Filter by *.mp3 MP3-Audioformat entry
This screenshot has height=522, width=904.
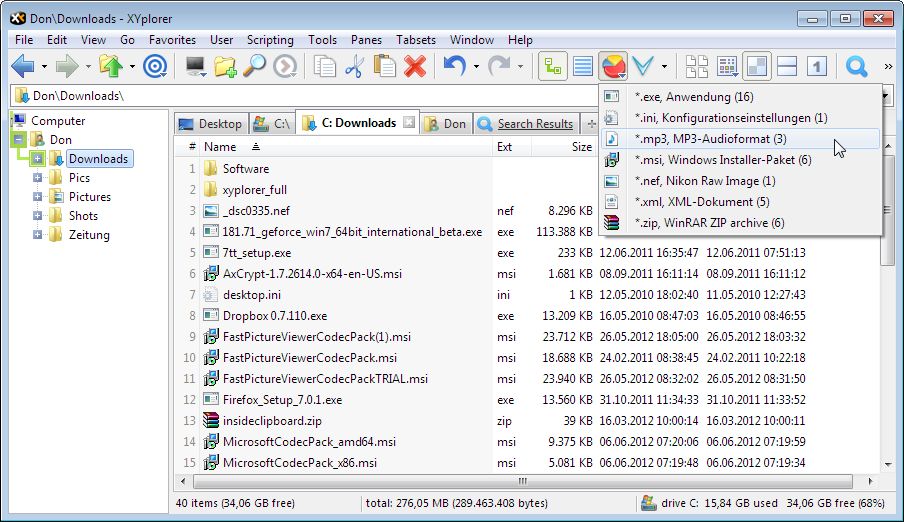pyautogui.click(x=740, y=139)
